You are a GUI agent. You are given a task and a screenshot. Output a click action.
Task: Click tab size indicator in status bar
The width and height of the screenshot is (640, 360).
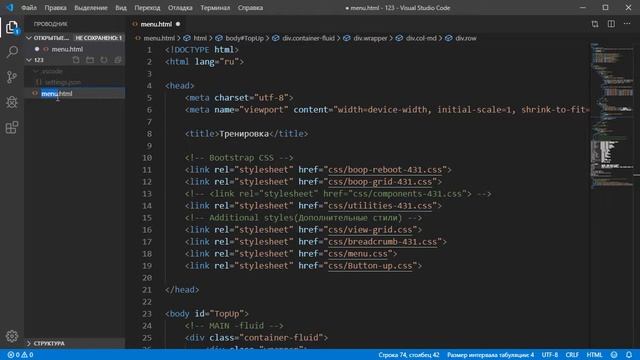tap(490, 355)
